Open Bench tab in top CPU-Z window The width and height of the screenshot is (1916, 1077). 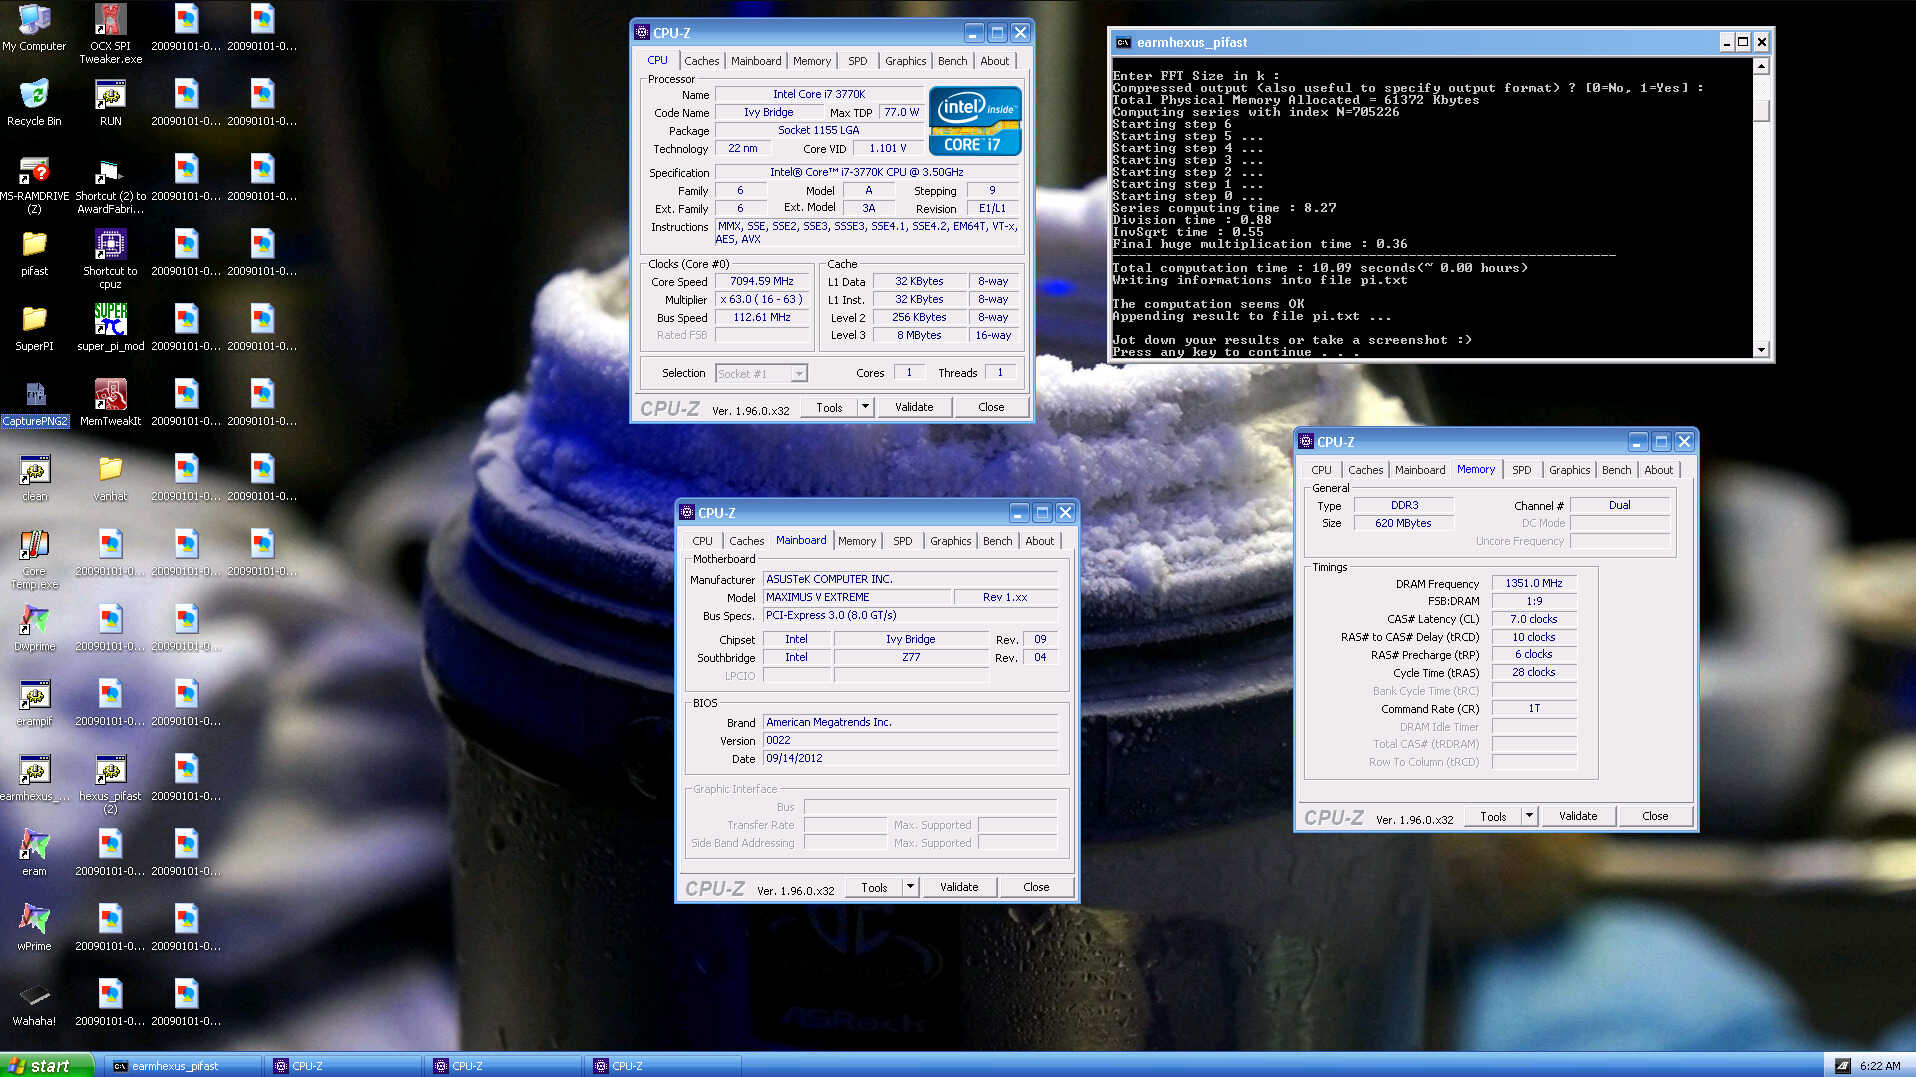952,61
